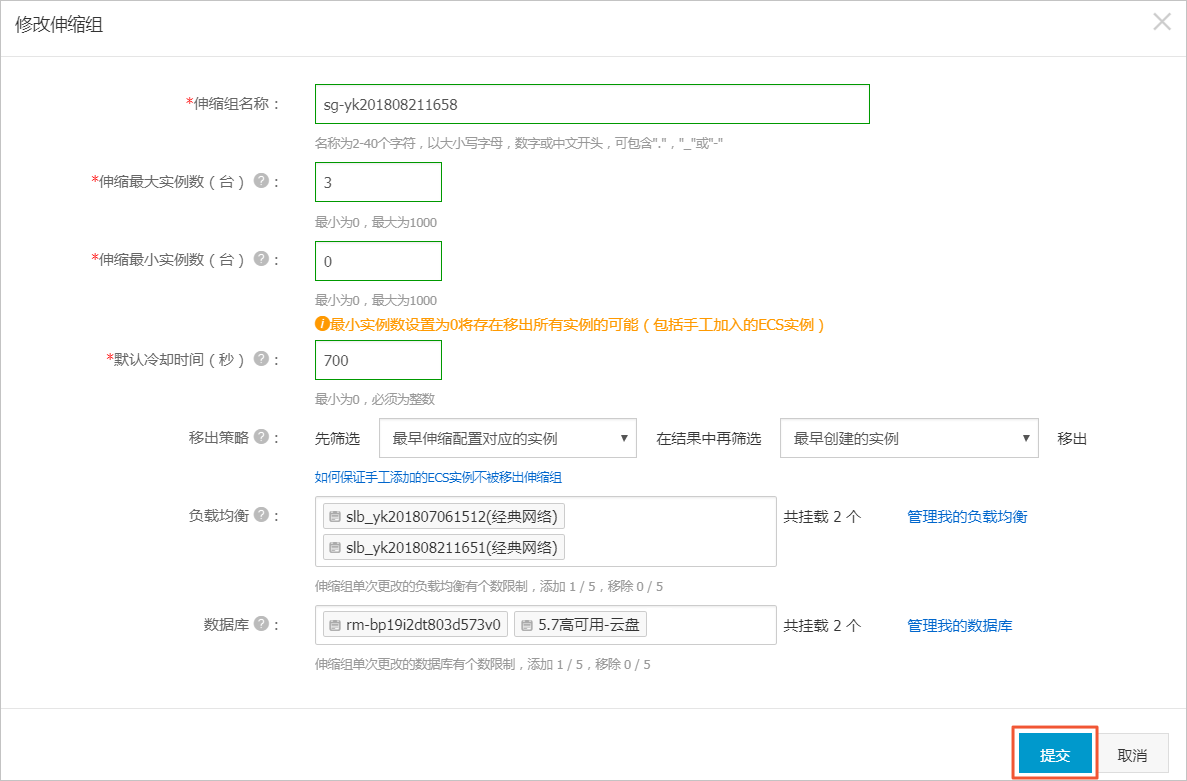
Task: Click the 在结果中再筛选 label
Action: (x=709, y=439)
